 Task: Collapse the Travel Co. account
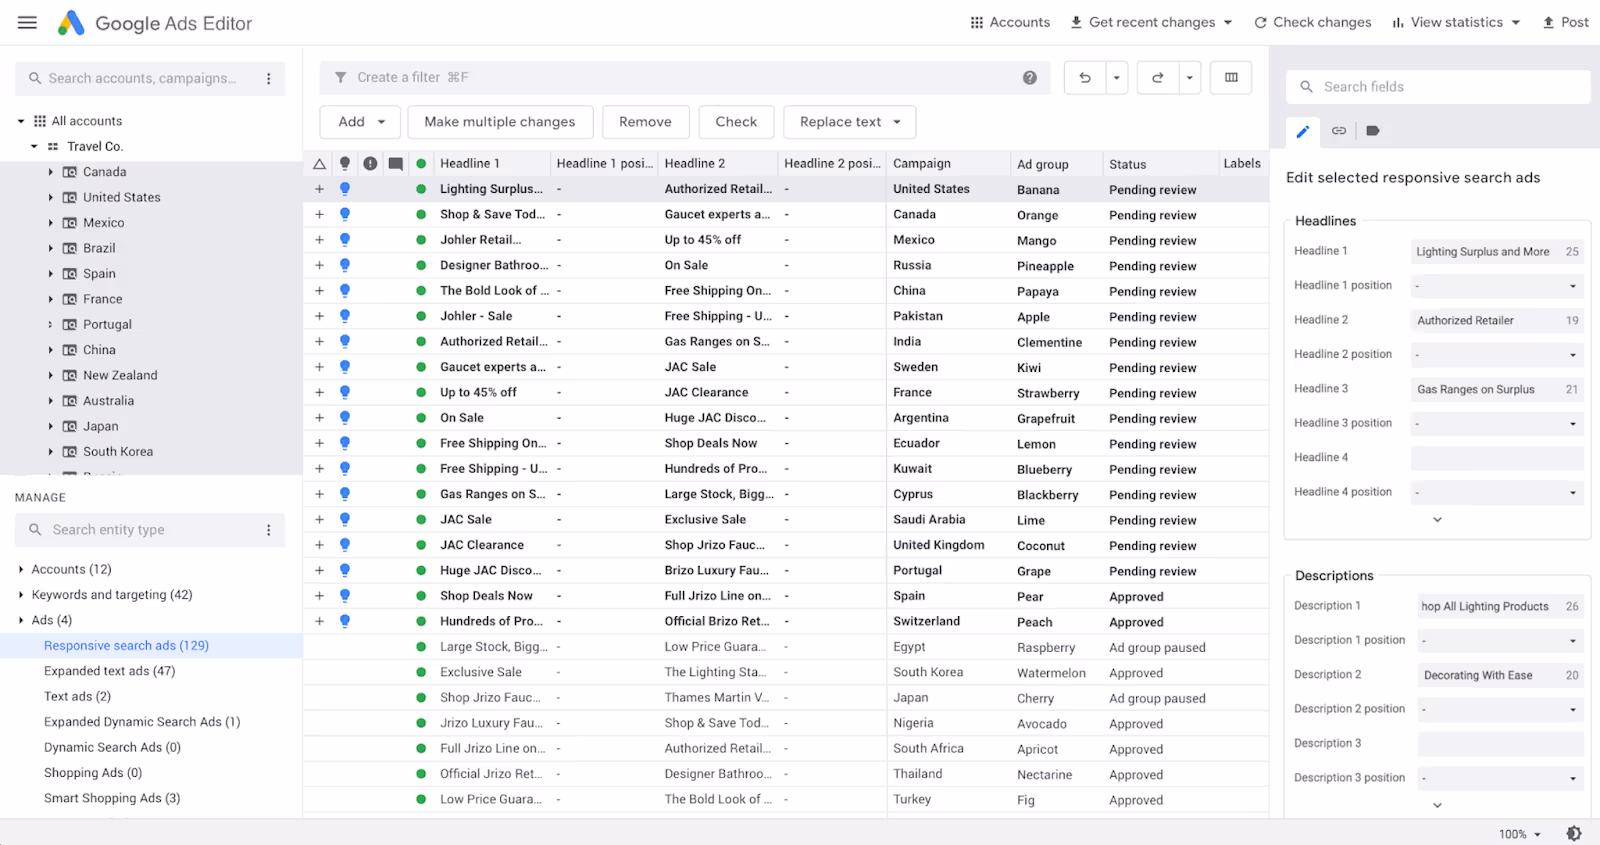(x=34, y=147)
